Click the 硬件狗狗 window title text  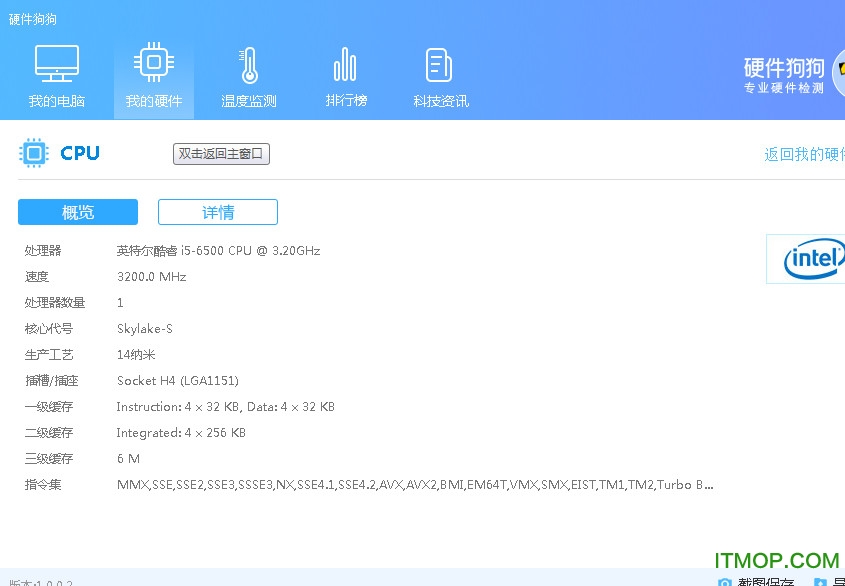point(33,20)
